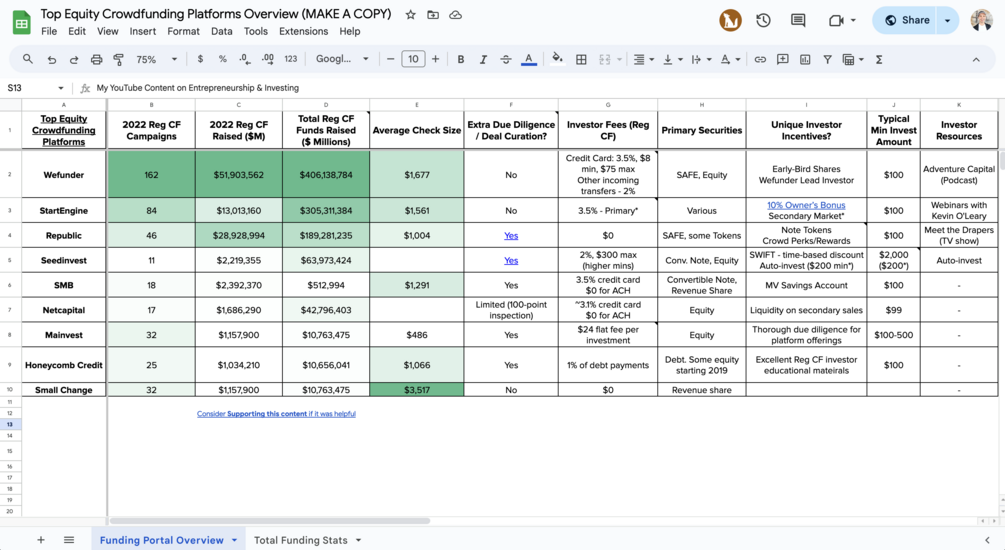Open the text rotation dropdown
Viewport: 1005px width, 550px height.
730,59
